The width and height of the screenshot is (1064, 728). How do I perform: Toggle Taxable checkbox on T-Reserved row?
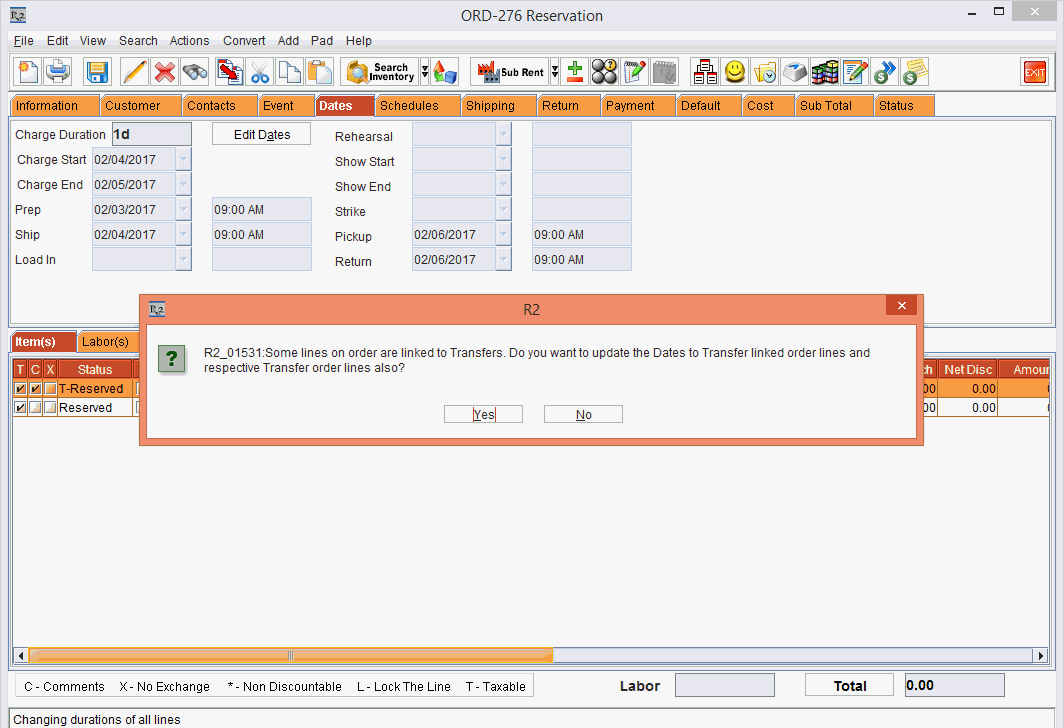point(20,389)
